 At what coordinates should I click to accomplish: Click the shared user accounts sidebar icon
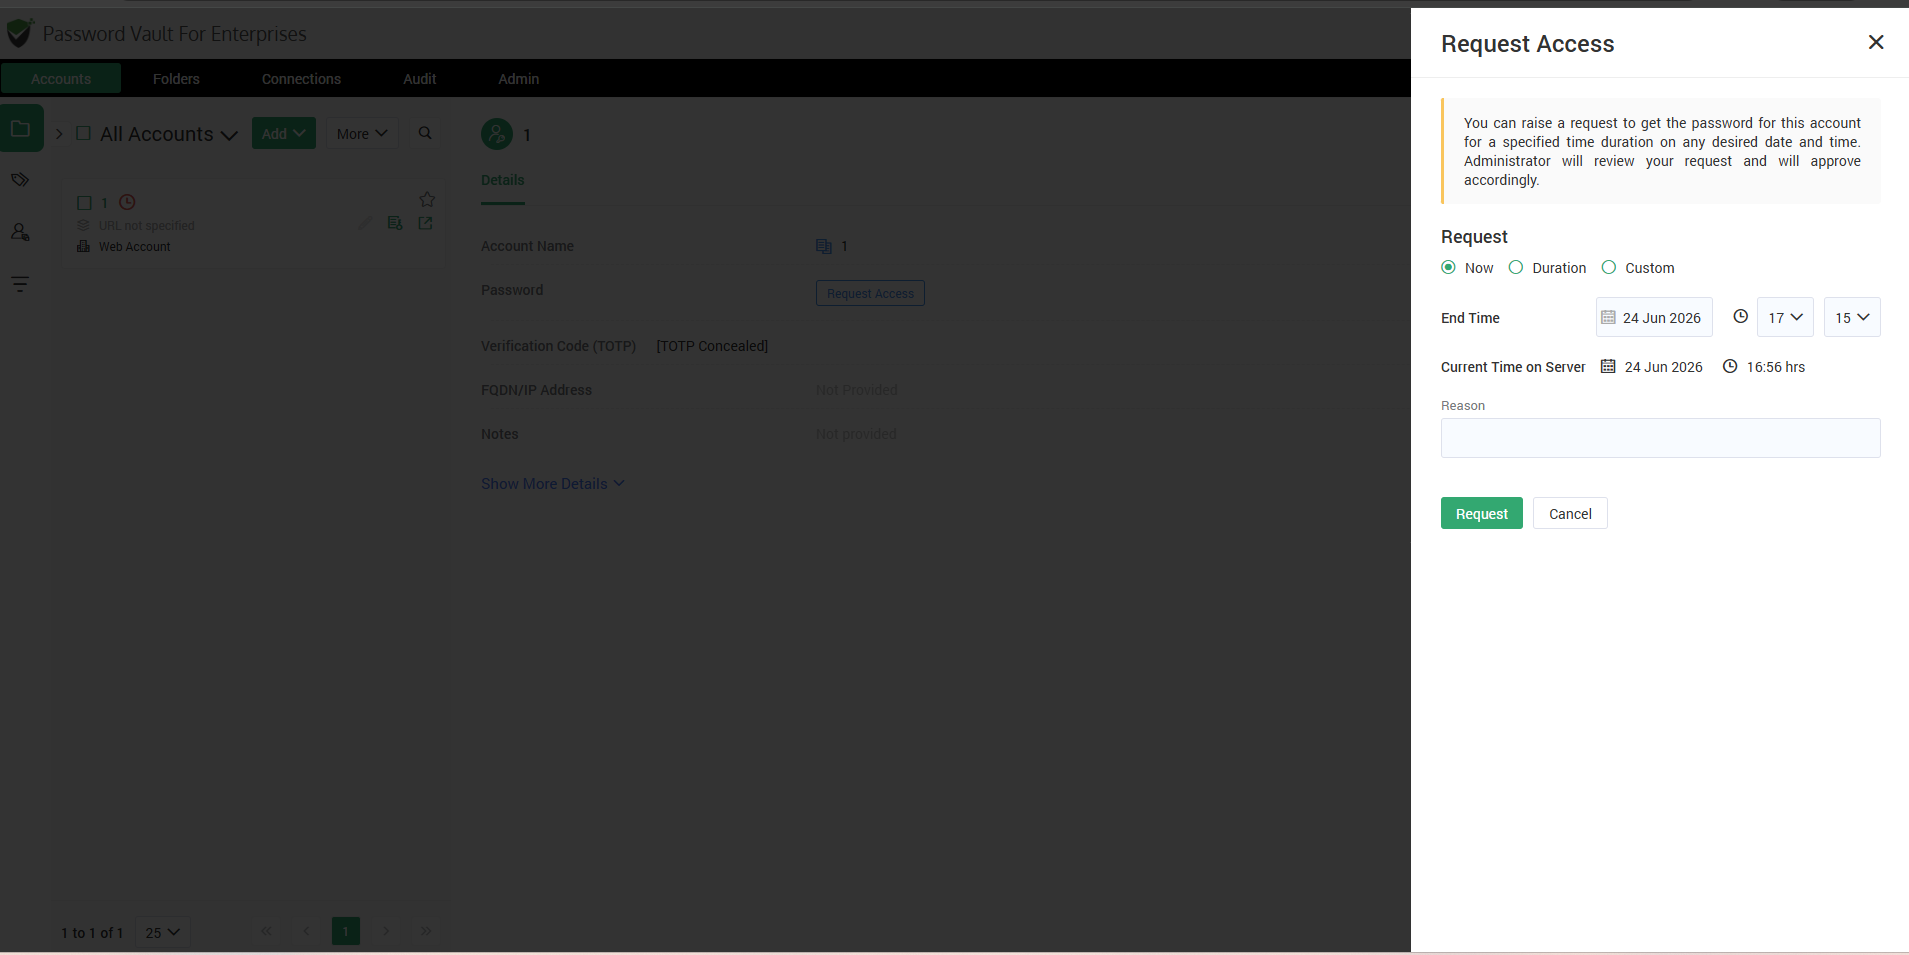[x=20, y=232]
